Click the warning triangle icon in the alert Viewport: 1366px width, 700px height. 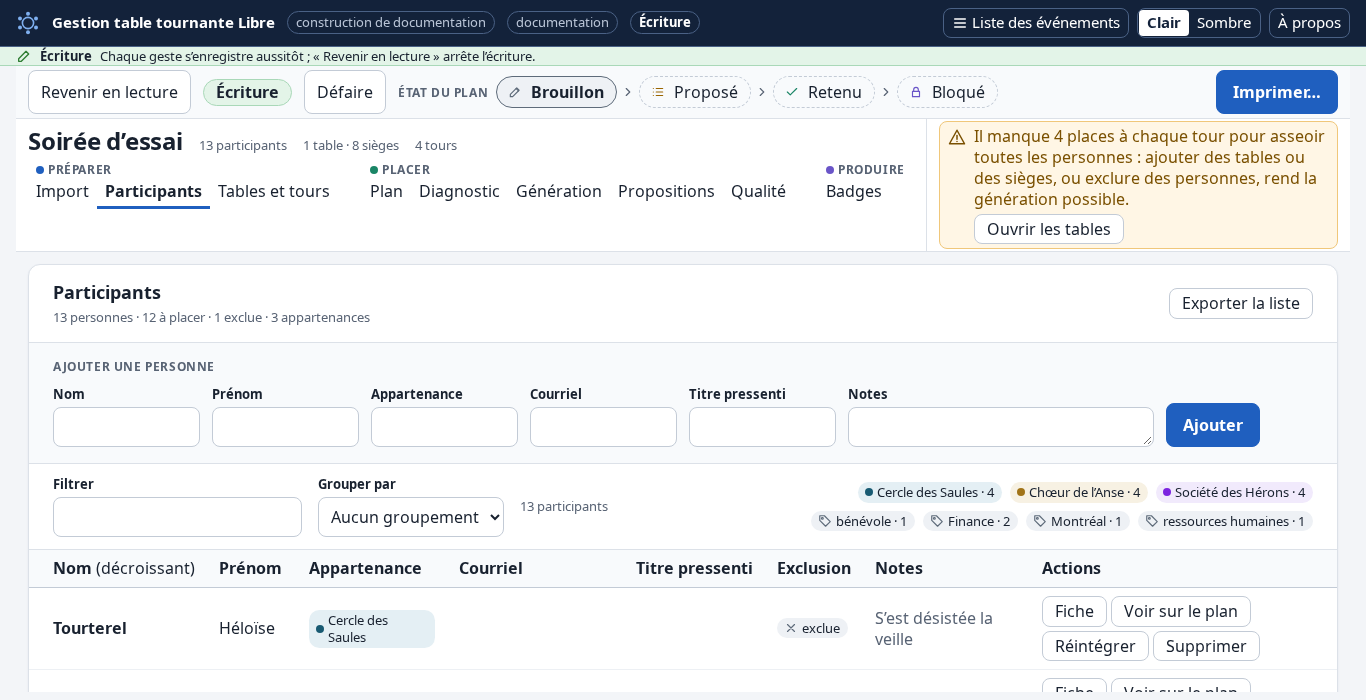pyautogui.click(x=957, y=137)
